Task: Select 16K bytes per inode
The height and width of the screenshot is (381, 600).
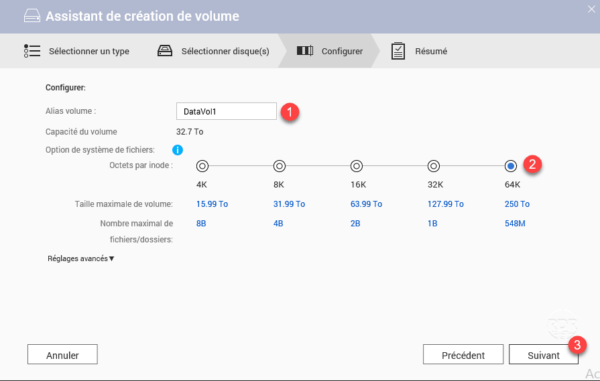Action: pos(357,166)
